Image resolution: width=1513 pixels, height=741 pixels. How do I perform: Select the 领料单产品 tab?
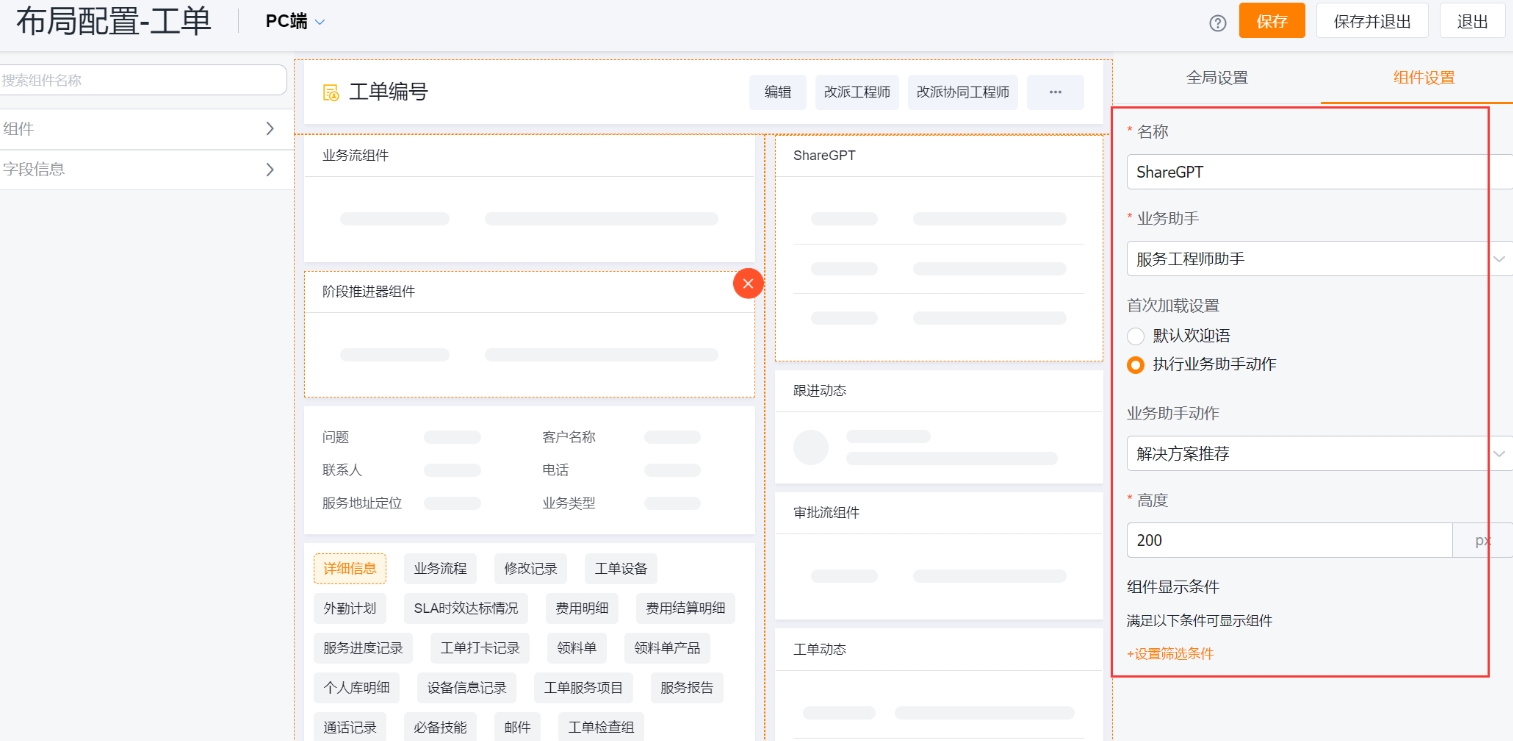(x=667, y=648)
